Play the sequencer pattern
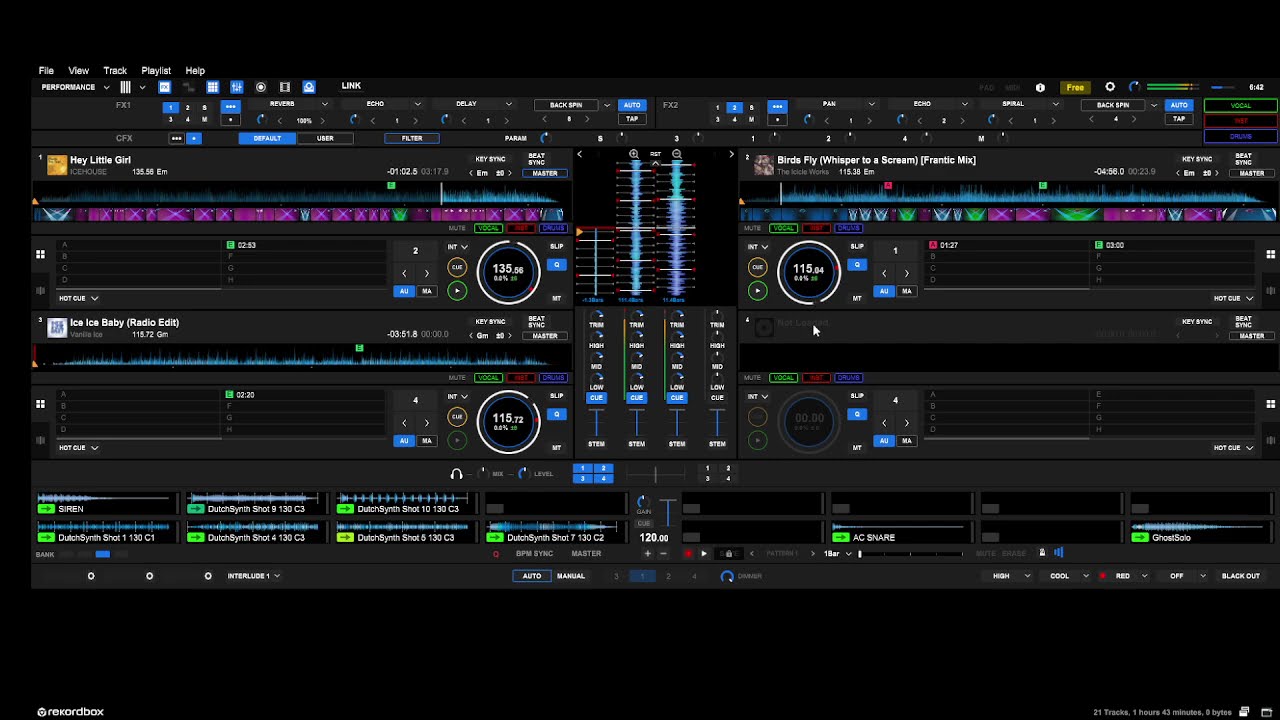The width and height of the screenshot is (1280, 720). (x=704, y=553)
